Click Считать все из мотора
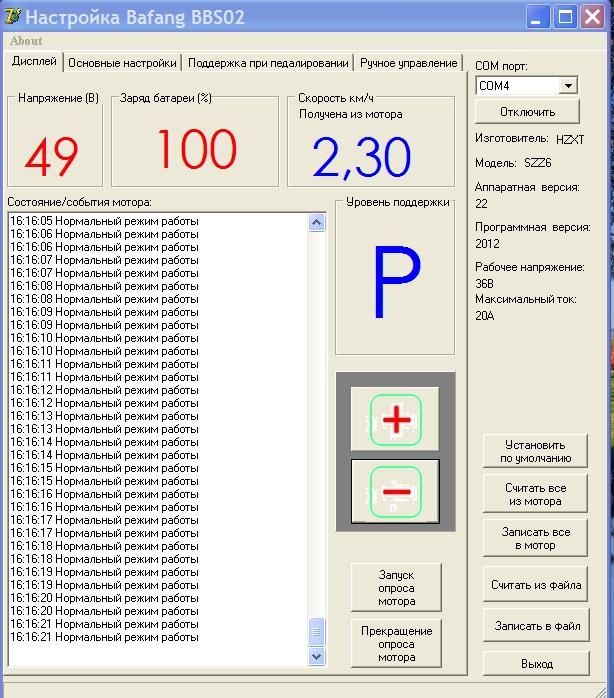Image resolution: width=614 pixels, height=698 pixels. point(535,494)
